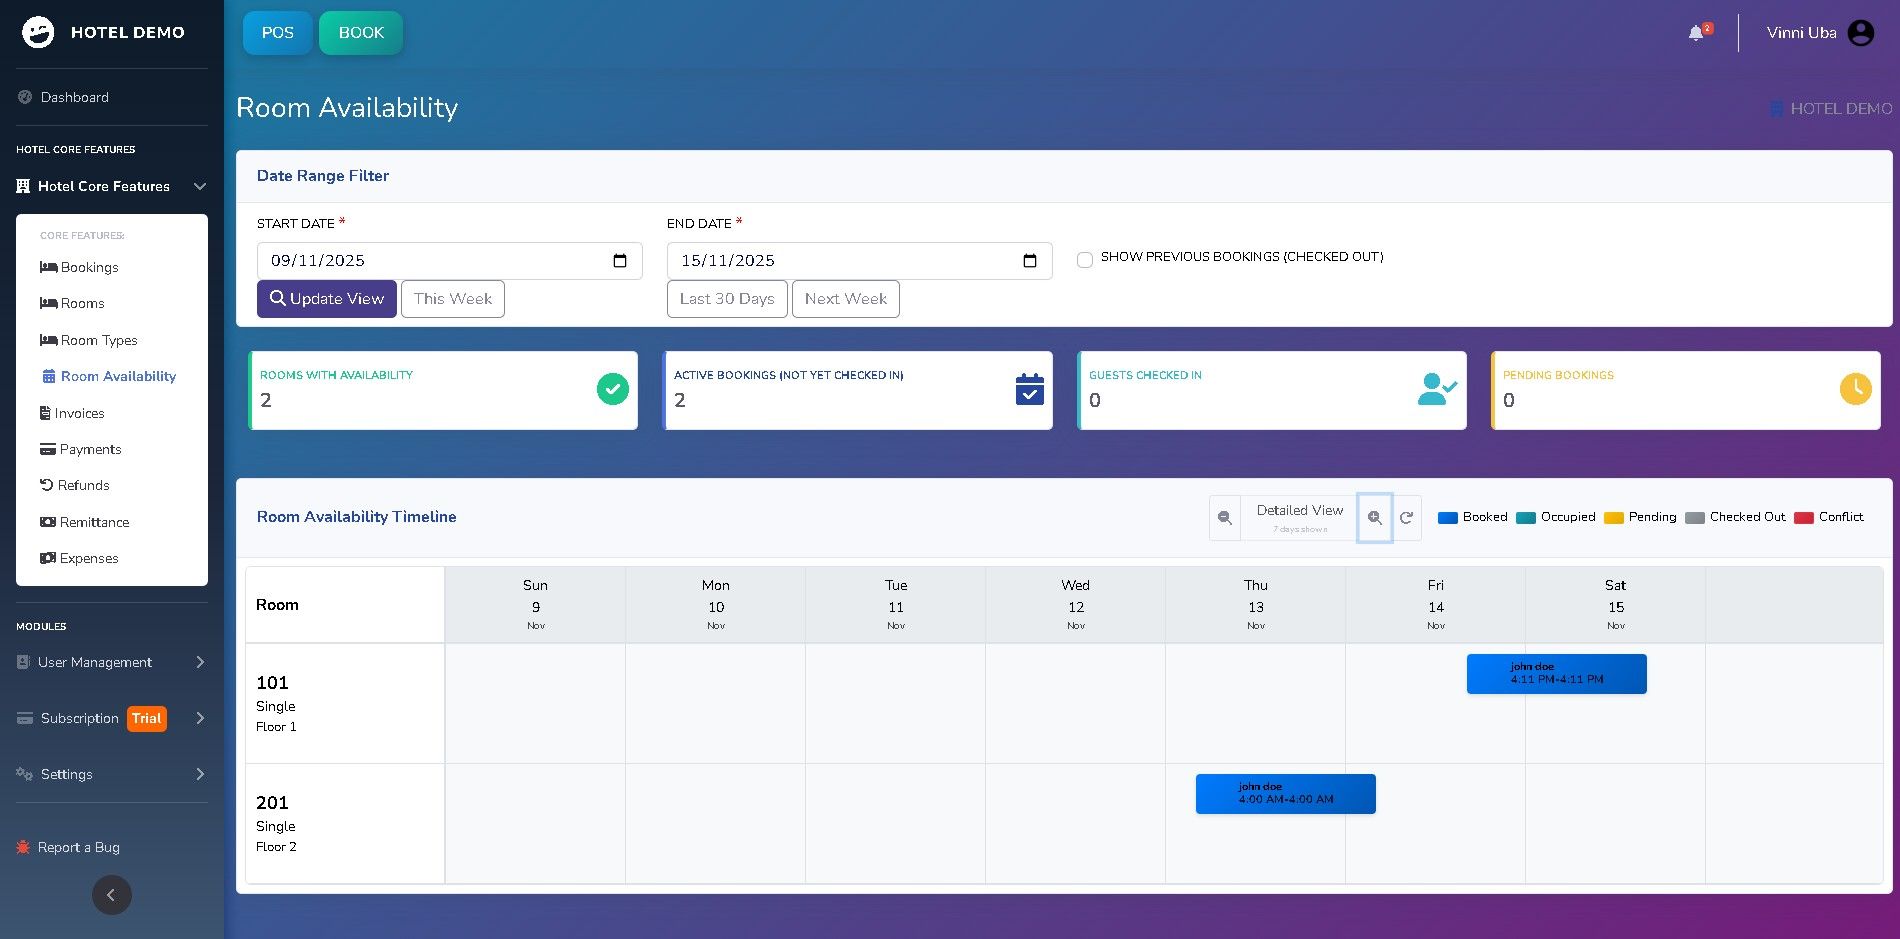Click the Detailed View label

pos(1300,510)
